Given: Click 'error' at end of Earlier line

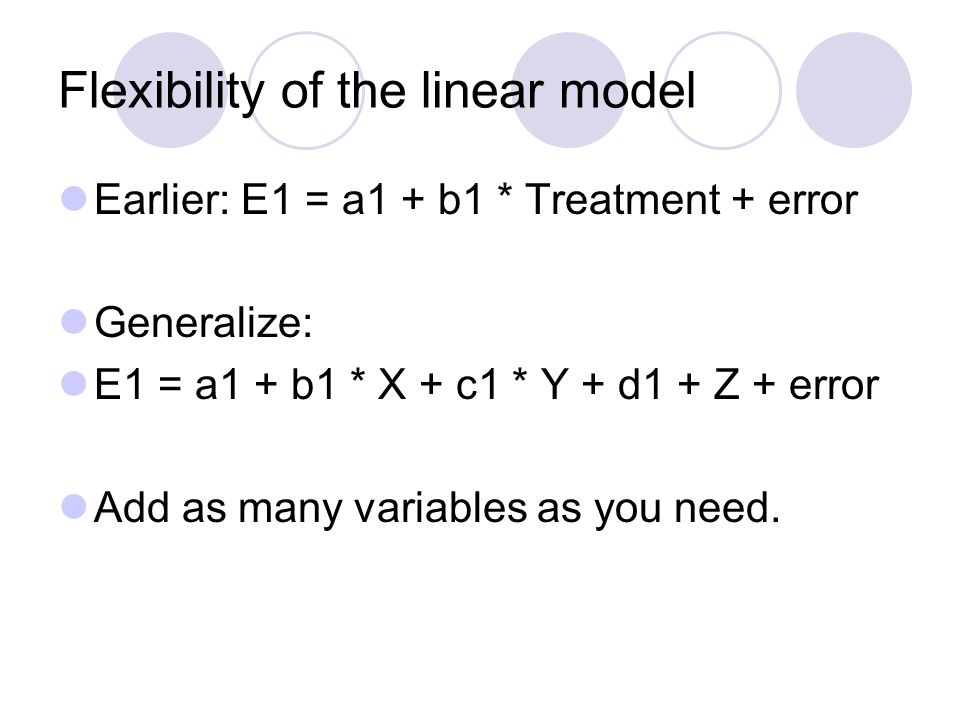Looking at the screenshot, I should (812, 201).
